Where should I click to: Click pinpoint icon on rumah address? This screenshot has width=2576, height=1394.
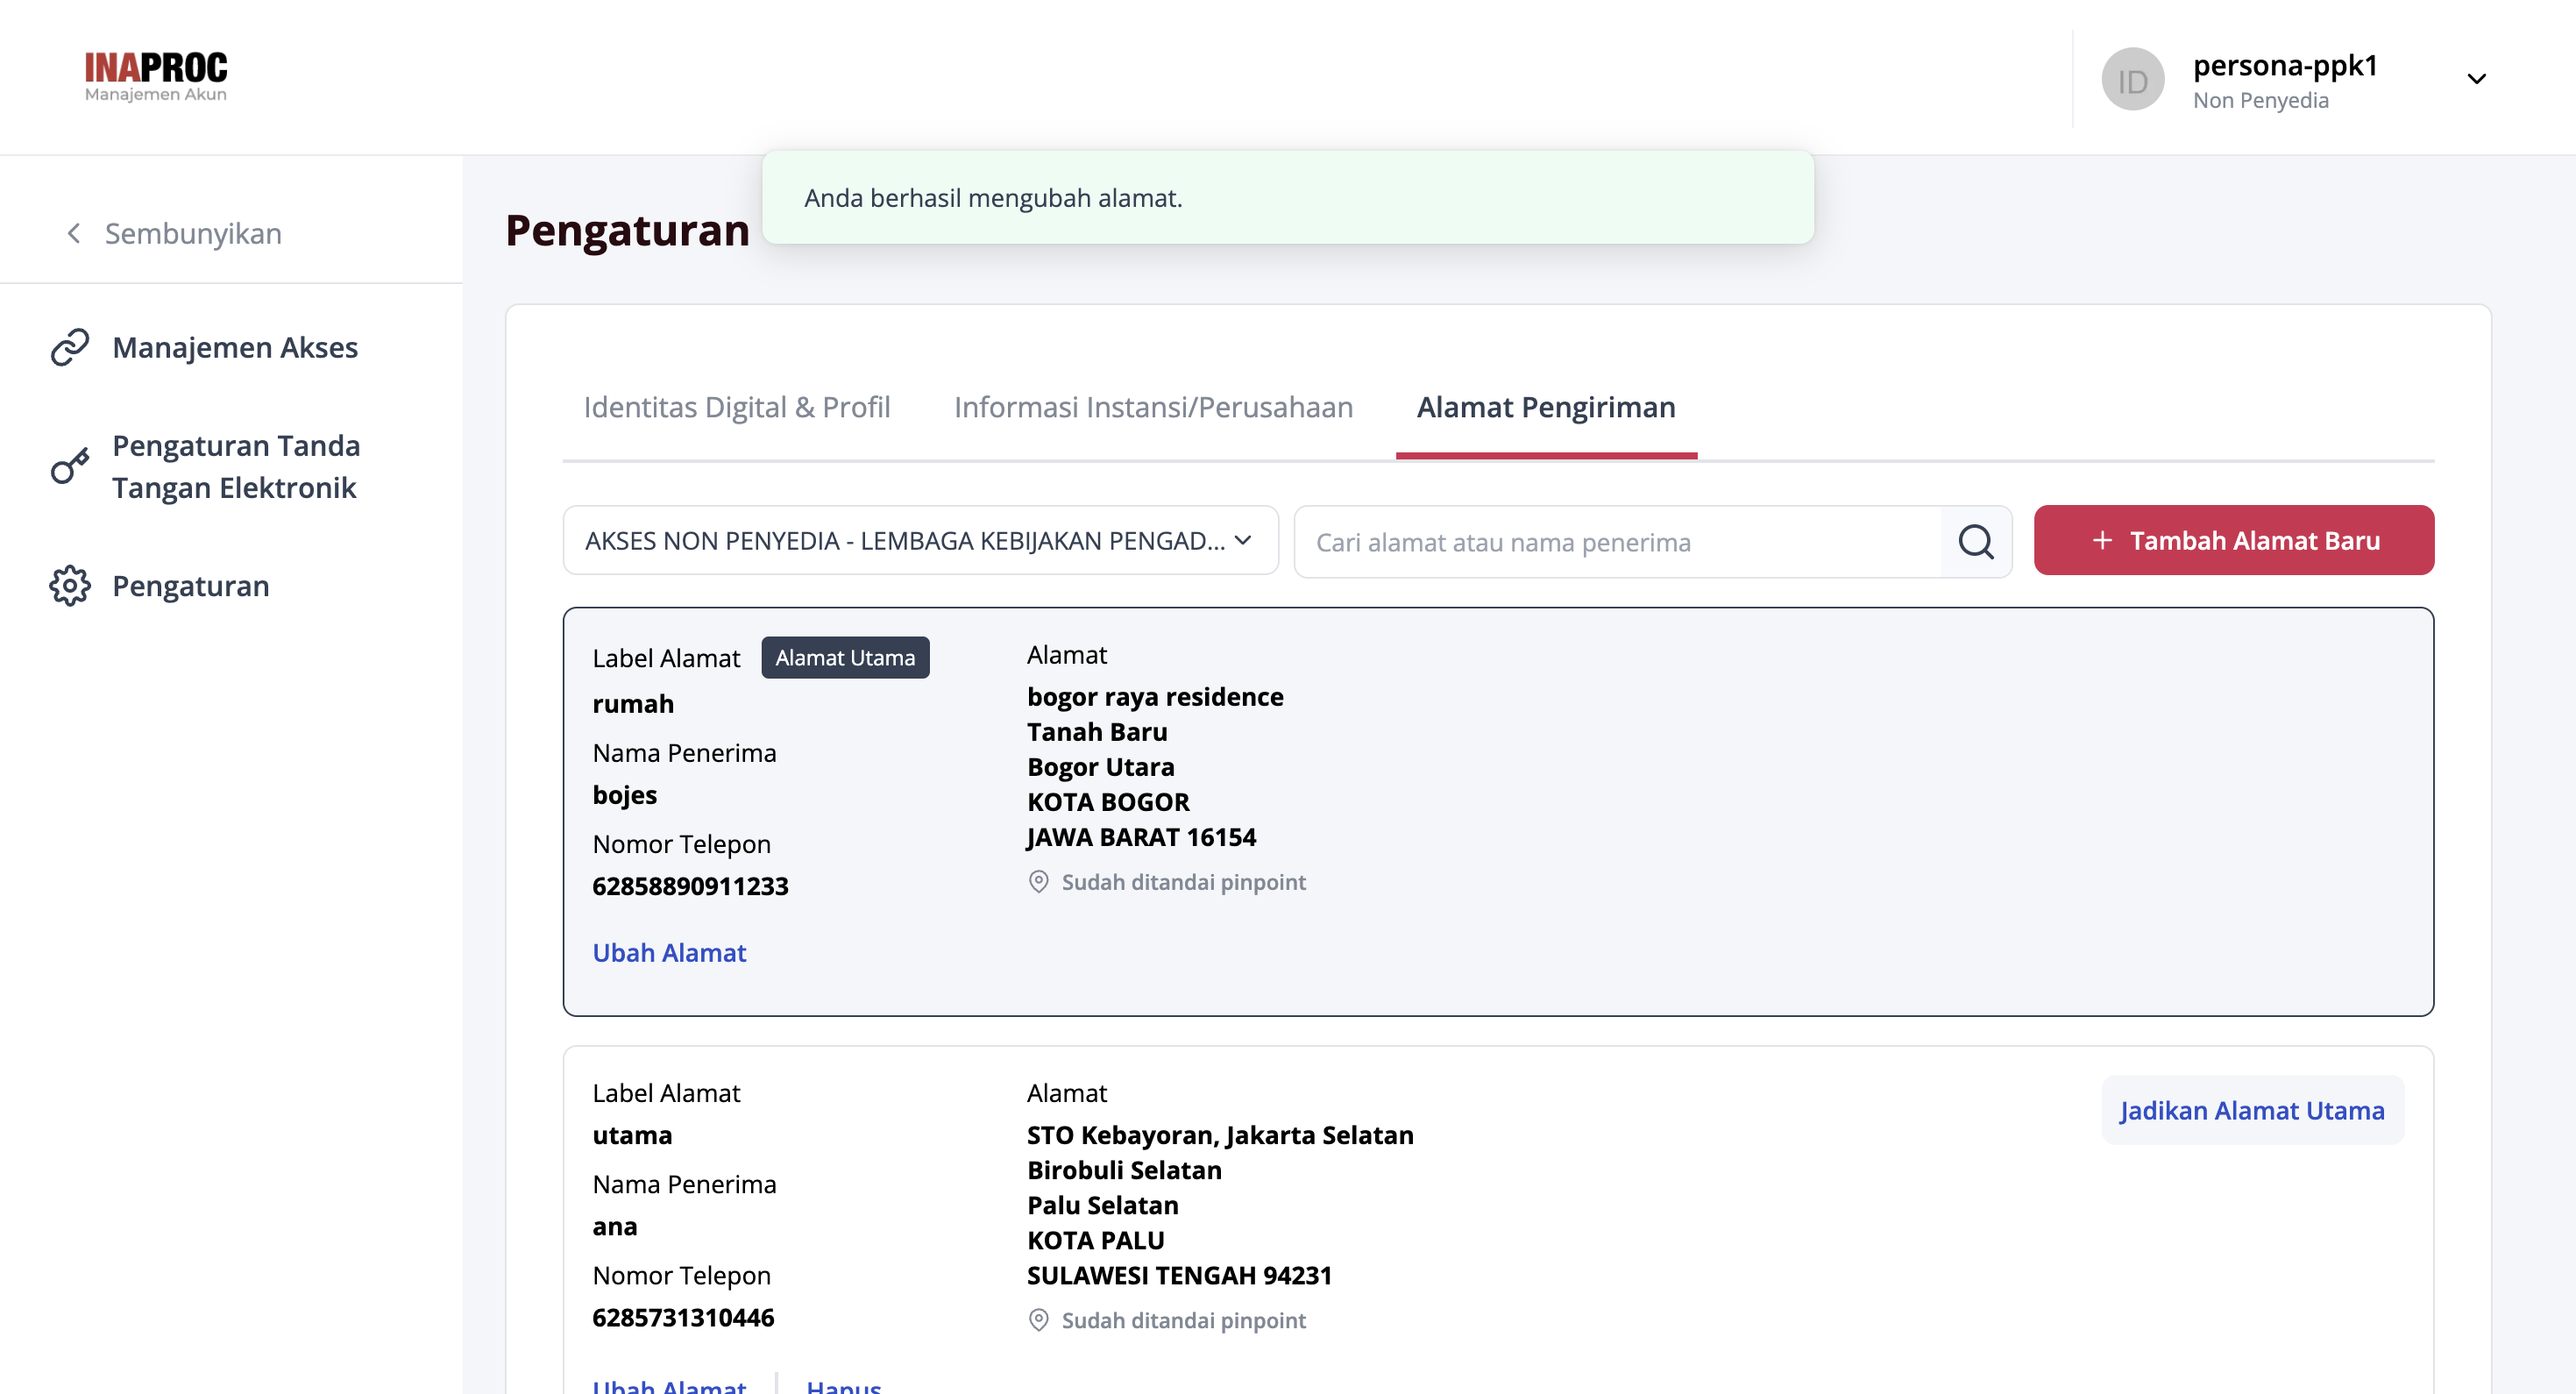click(1039, 882)
